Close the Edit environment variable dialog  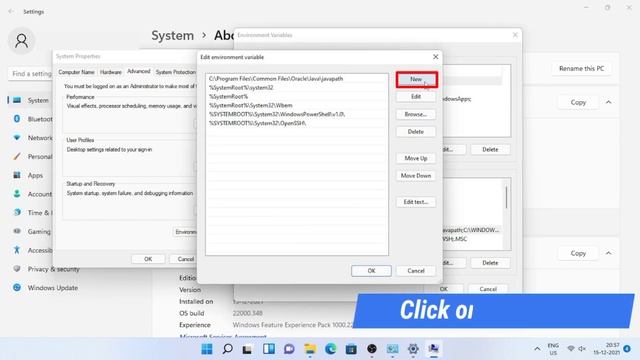click(x=436, y=57)
